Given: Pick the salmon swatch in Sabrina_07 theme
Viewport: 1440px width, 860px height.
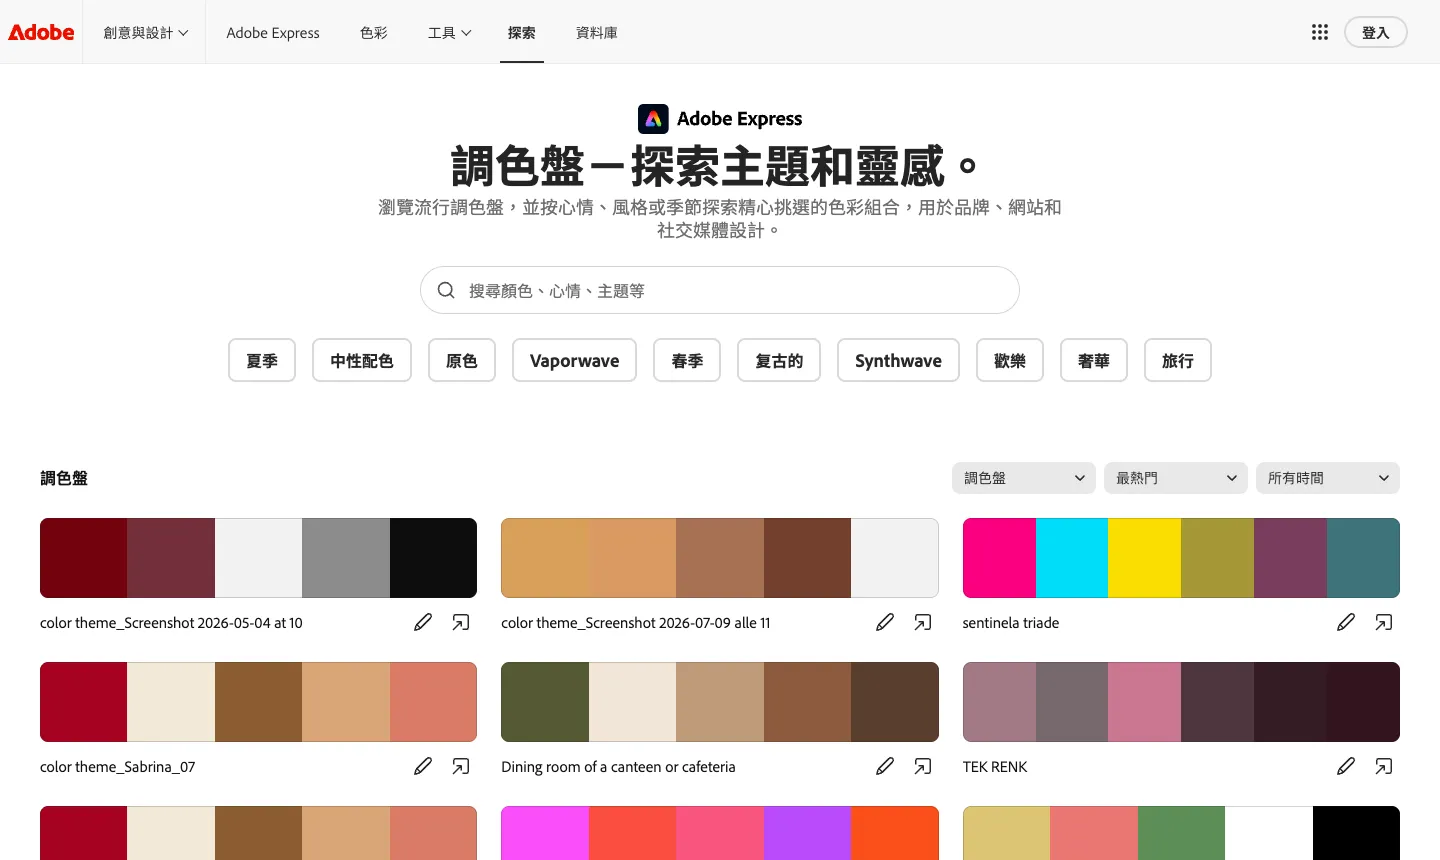Looking at the screenshot, I should click(x=433, y=702).
